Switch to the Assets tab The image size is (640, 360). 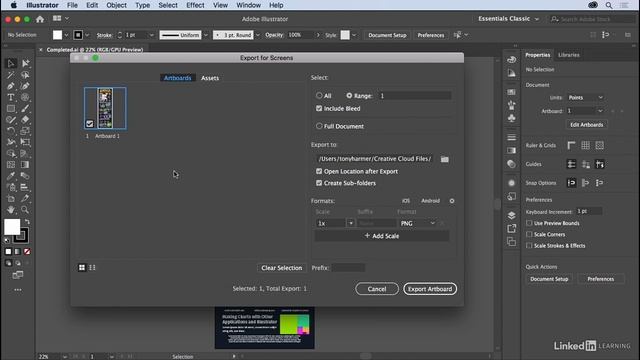coord(210,78)
